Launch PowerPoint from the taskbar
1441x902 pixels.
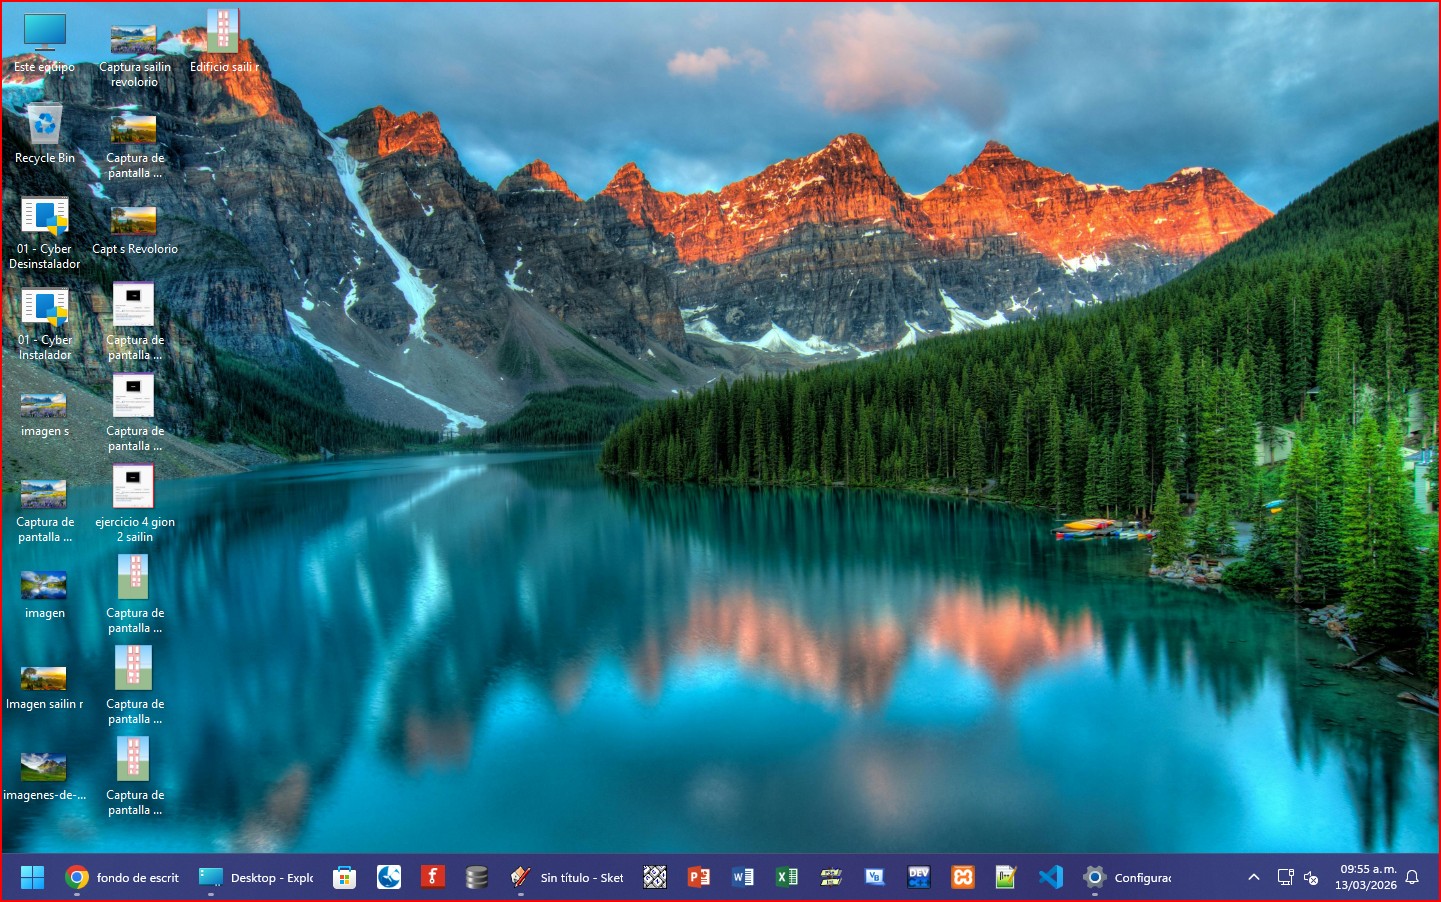699,877
